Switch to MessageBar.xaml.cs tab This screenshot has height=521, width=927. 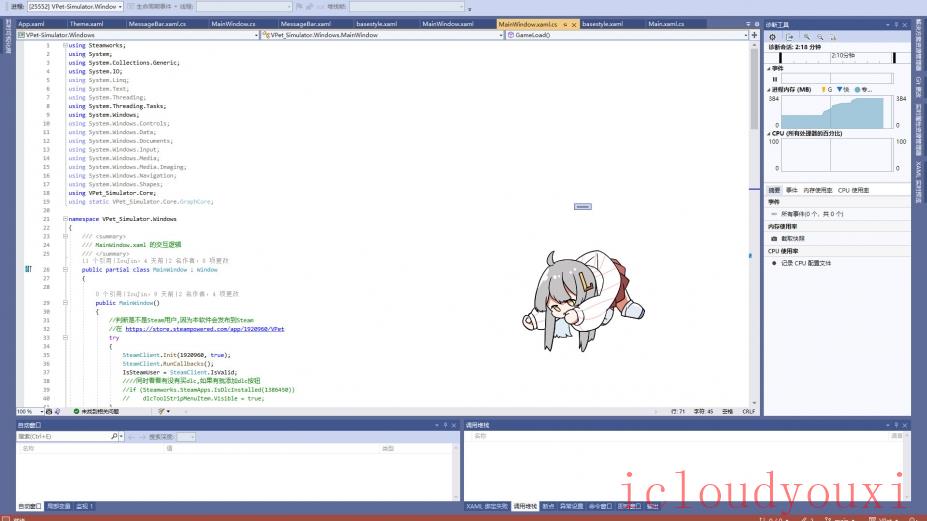point(157,24)
